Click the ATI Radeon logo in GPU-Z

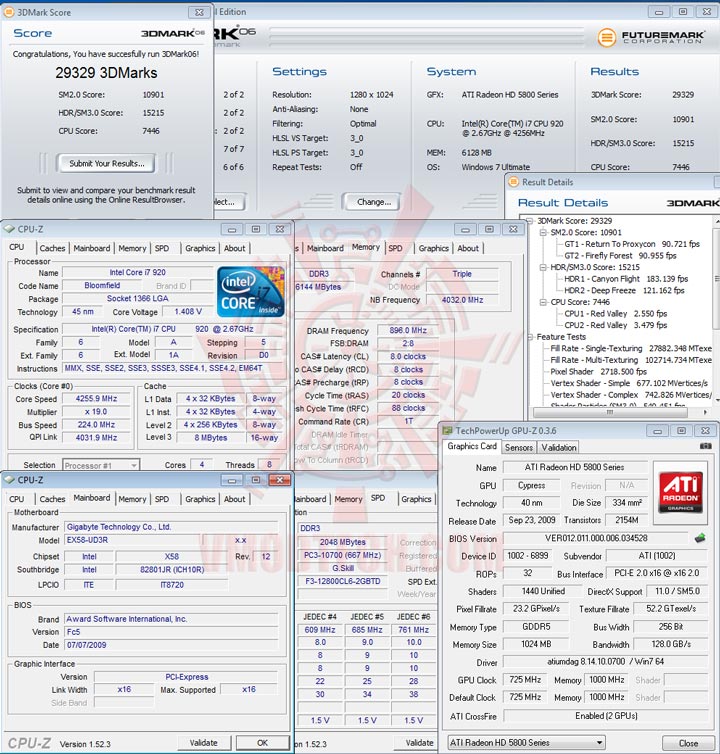point(681,492)
